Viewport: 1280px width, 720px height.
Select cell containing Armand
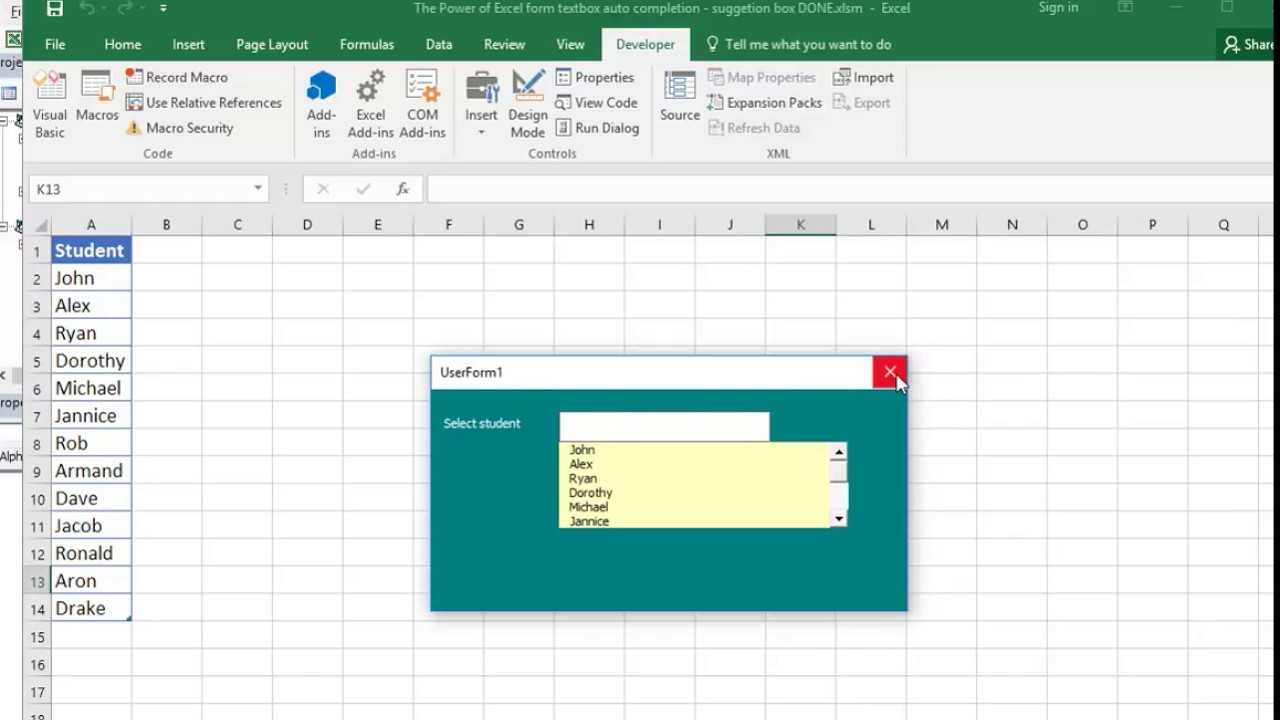point(91,471)
